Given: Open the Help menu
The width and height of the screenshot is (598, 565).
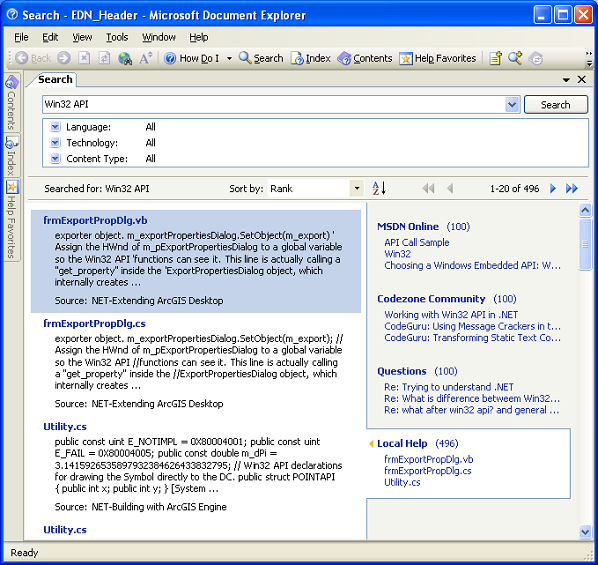Looking at the screenshot, I should 199,37.
